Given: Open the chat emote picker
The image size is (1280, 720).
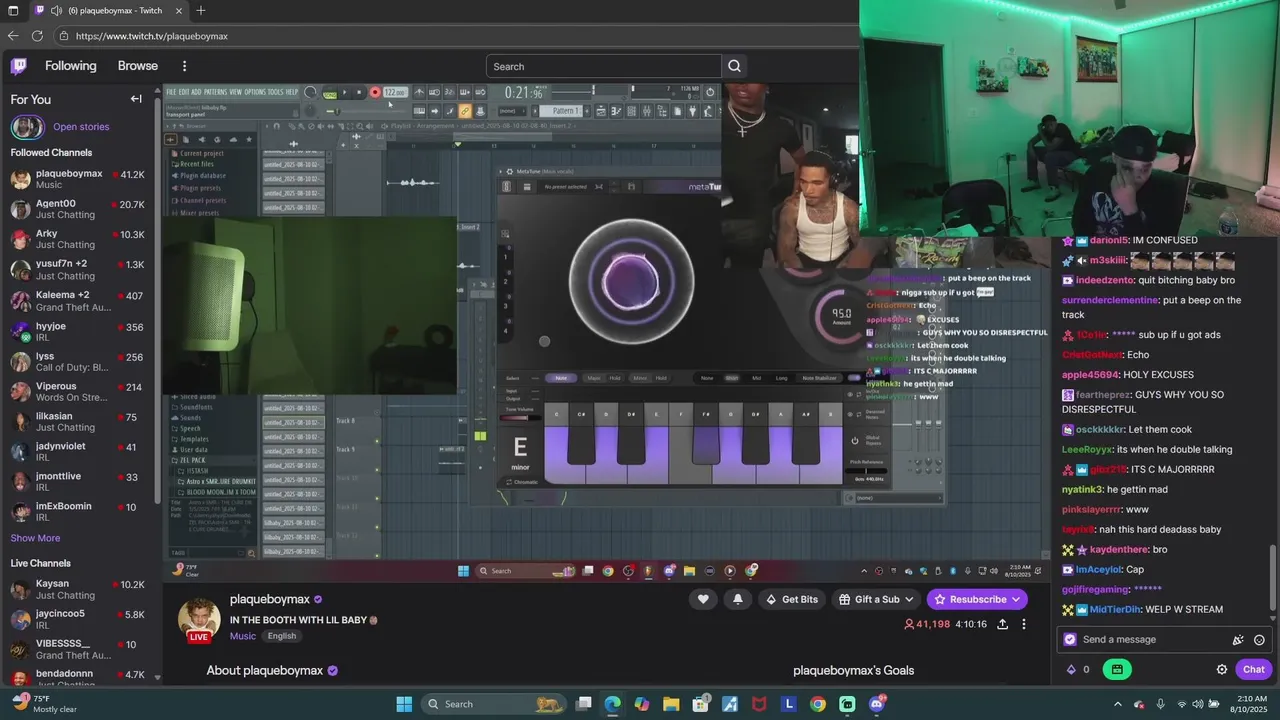Looking at the screenshot, I should (1259, 640).
